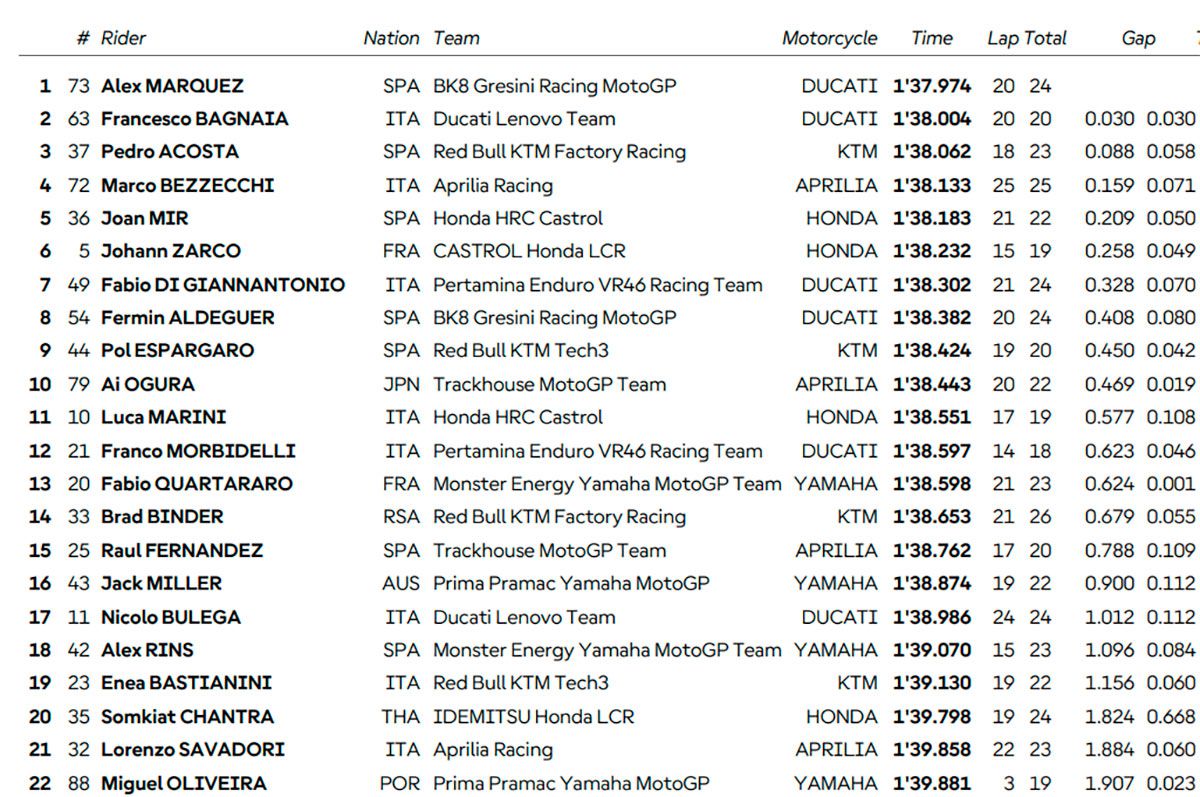Click Ai OGURA's lap time 1'38.443
Viewport: 1200px width, 797px height.
931,384
